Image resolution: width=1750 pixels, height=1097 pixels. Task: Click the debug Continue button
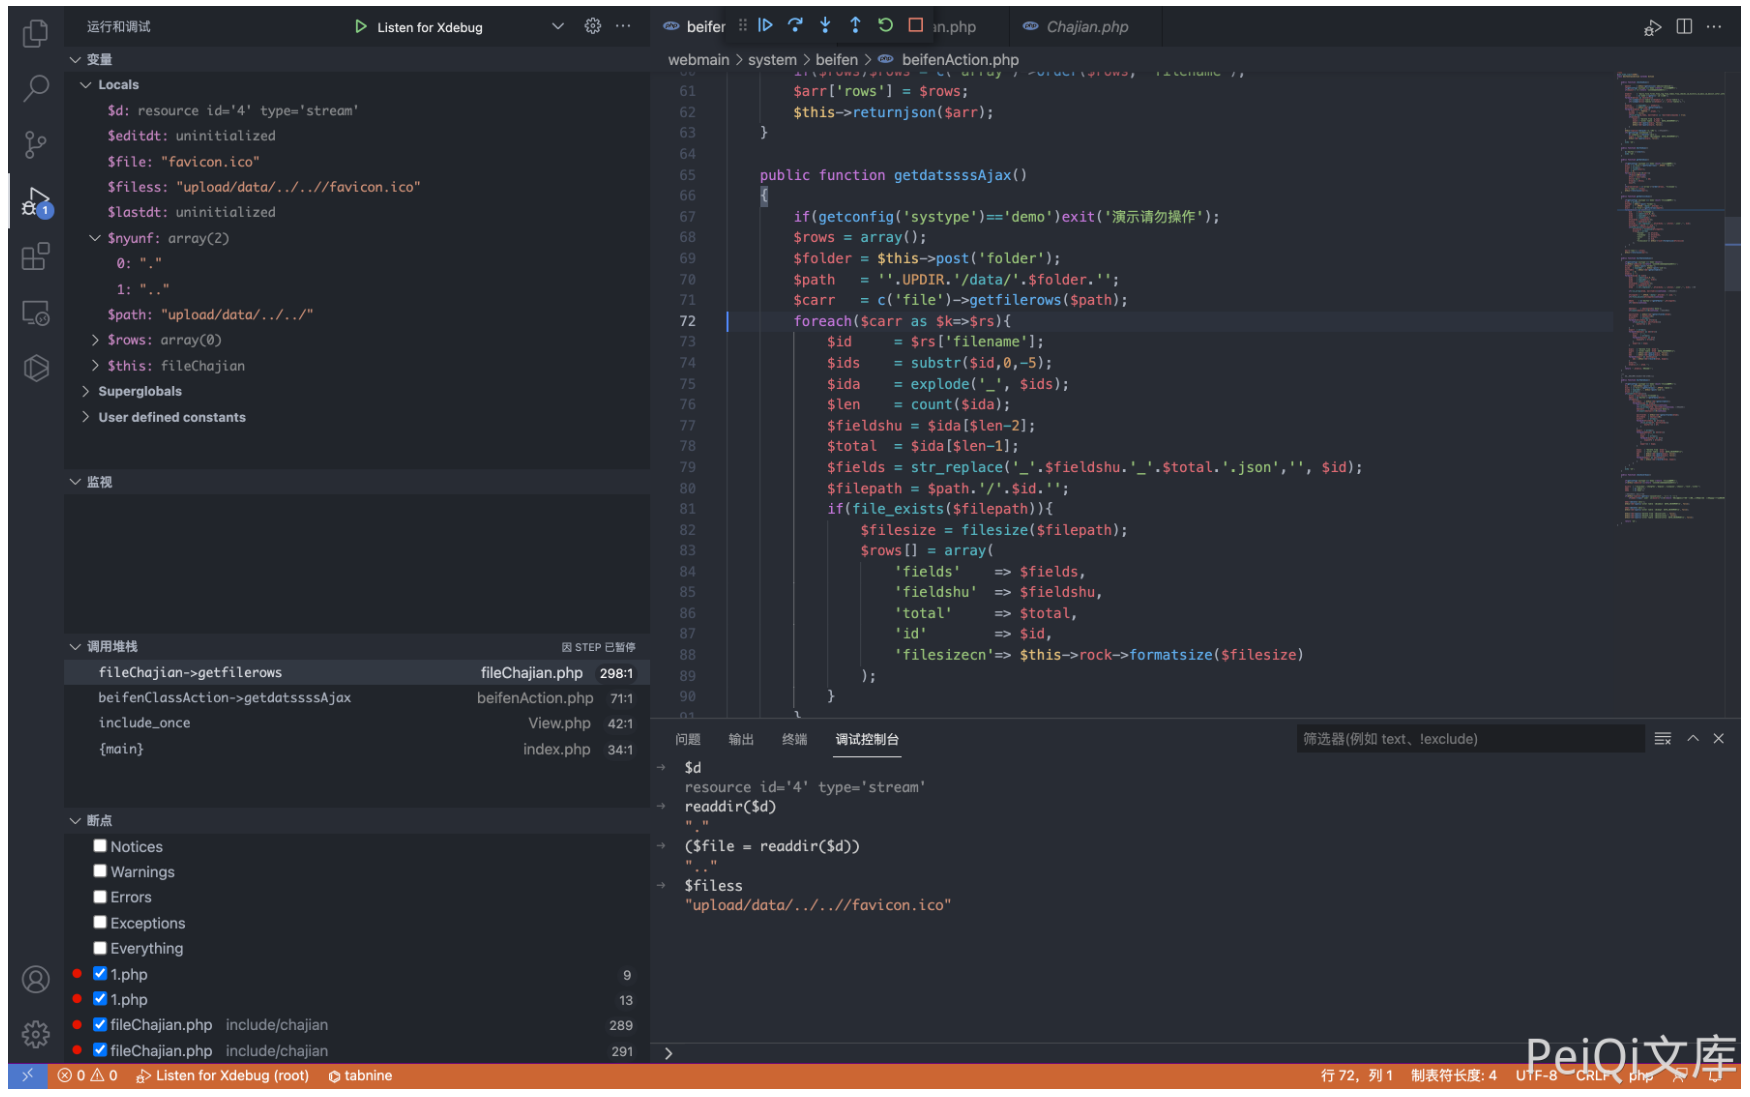point(765,26)
